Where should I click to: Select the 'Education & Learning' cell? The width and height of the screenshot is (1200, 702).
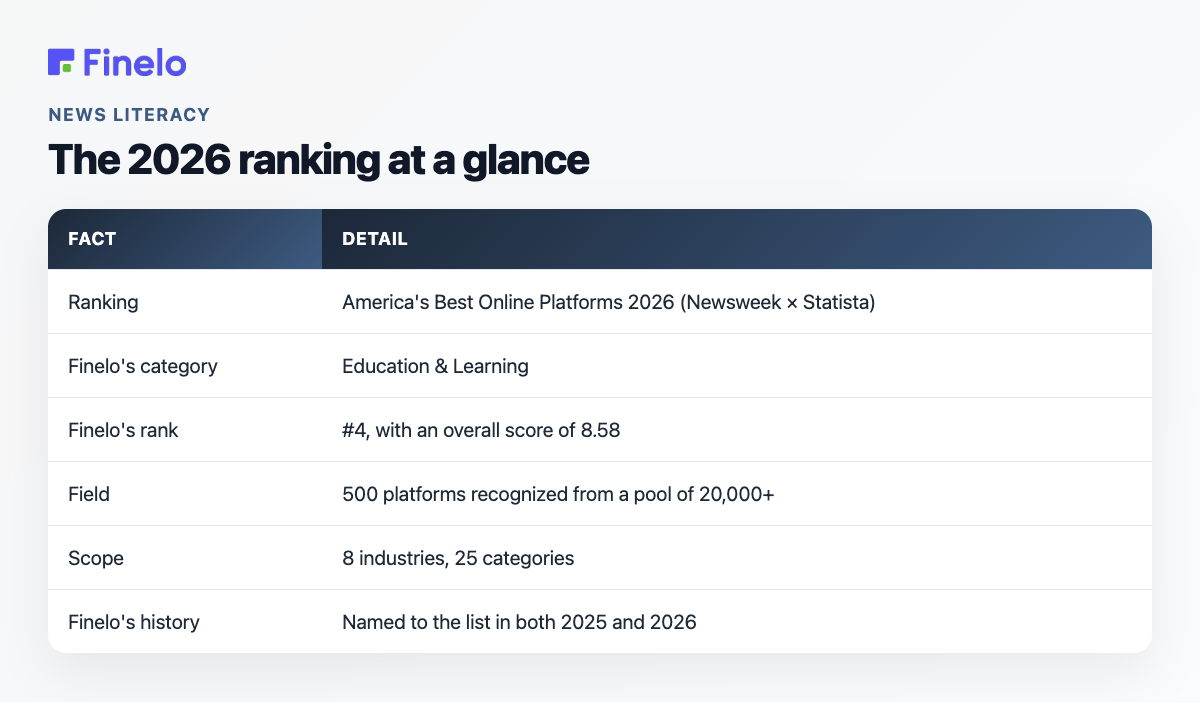tap(737, 366)
